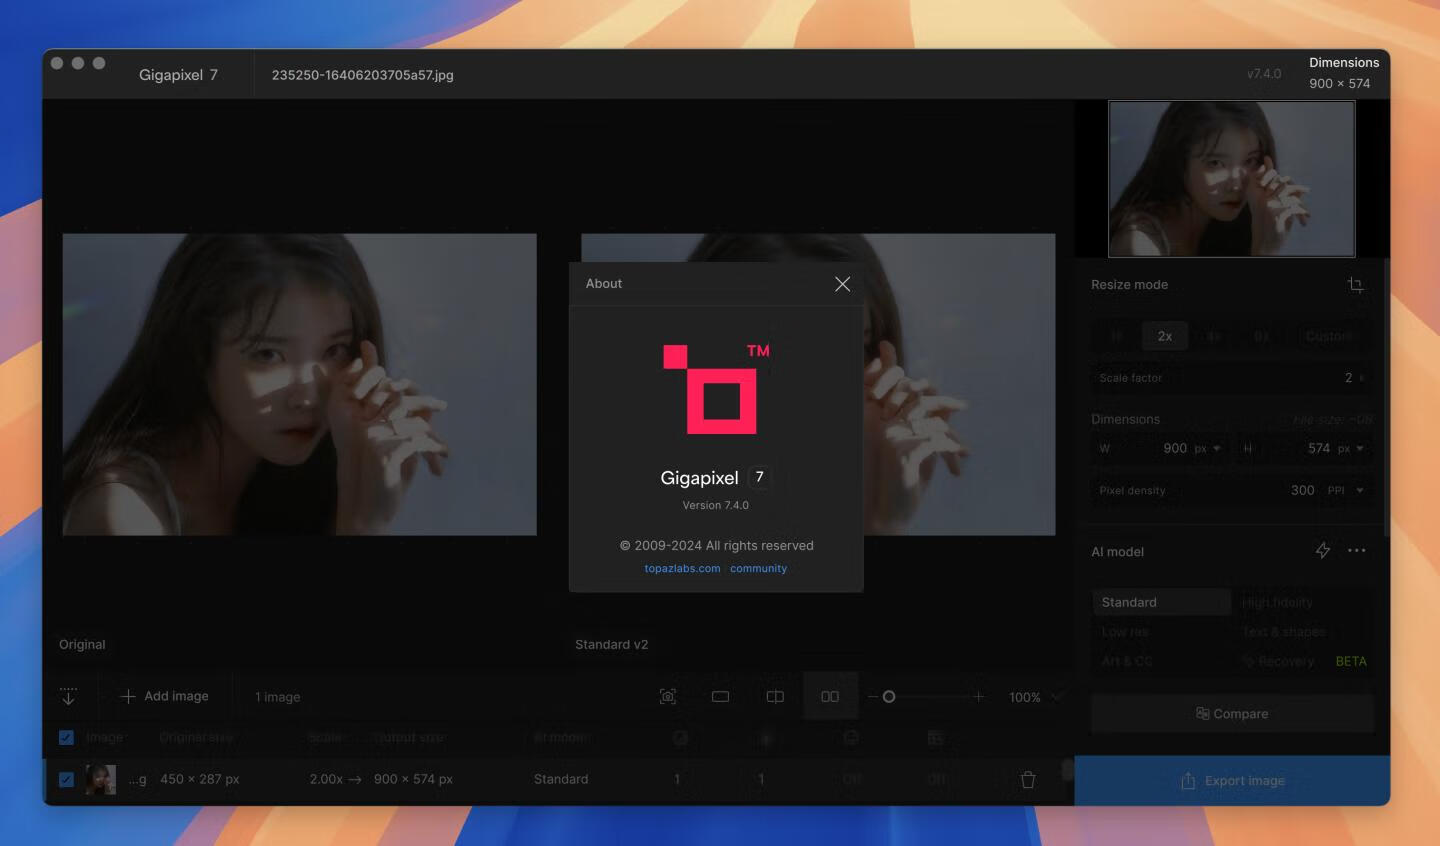Click the zoom in plus icon

tap(978, 697)
